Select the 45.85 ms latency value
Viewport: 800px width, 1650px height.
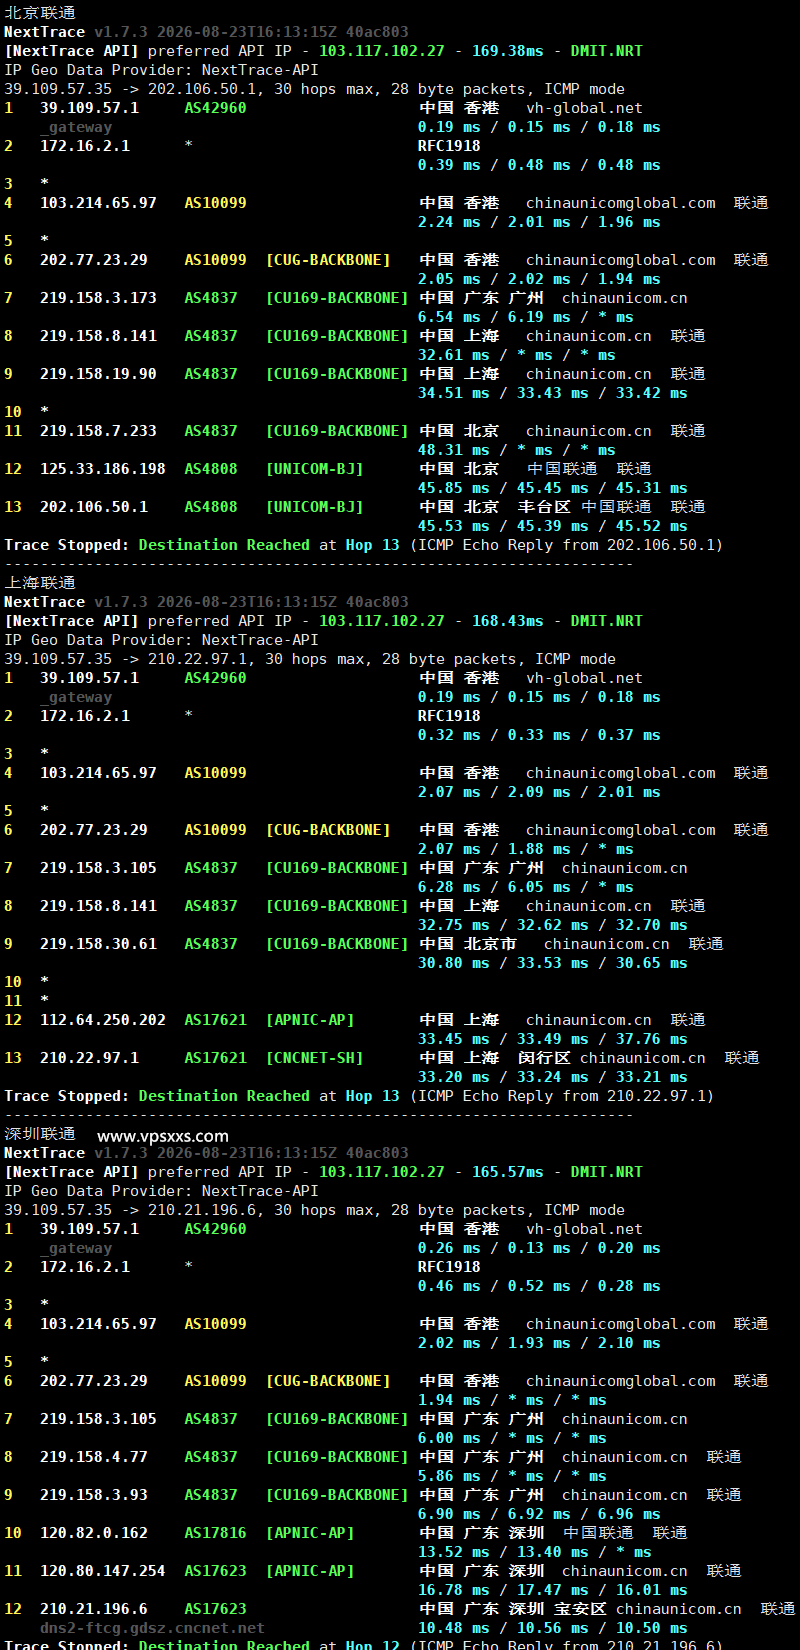click(454, 488)
